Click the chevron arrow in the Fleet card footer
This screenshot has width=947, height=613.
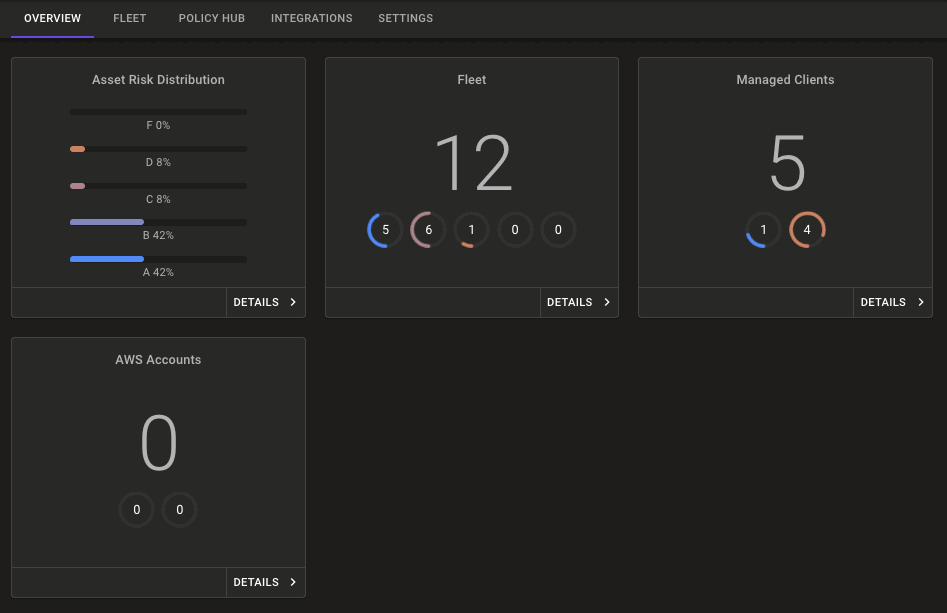(x=607, y=302)
